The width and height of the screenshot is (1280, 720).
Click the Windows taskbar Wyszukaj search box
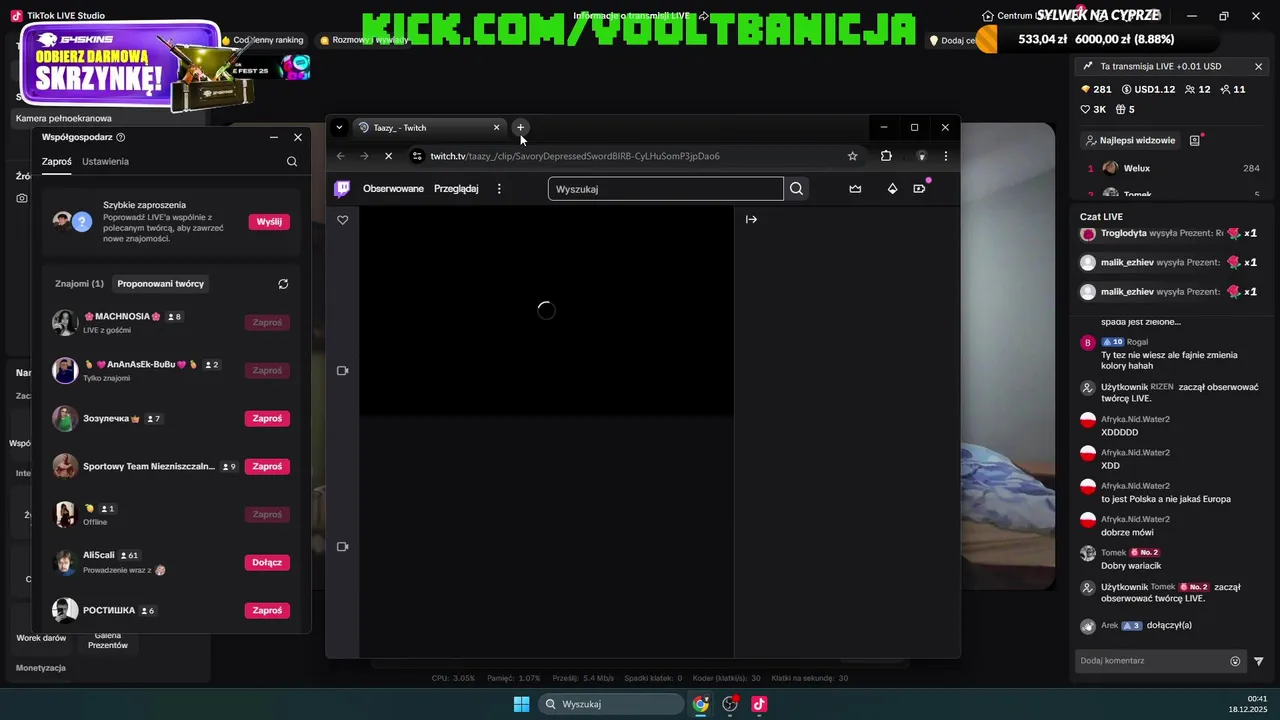coord(611,704)
